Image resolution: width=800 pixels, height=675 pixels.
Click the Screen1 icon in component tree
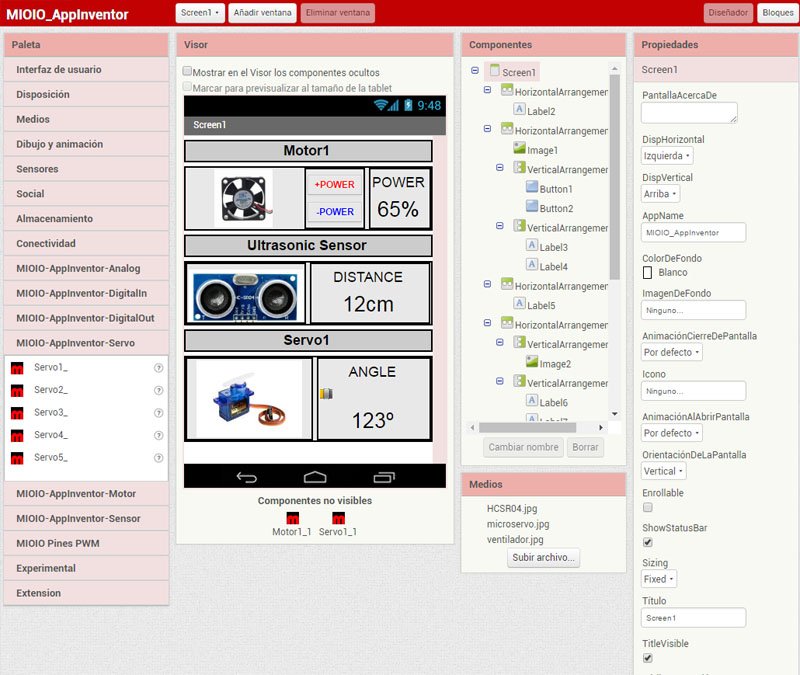(x=494, y=71)
